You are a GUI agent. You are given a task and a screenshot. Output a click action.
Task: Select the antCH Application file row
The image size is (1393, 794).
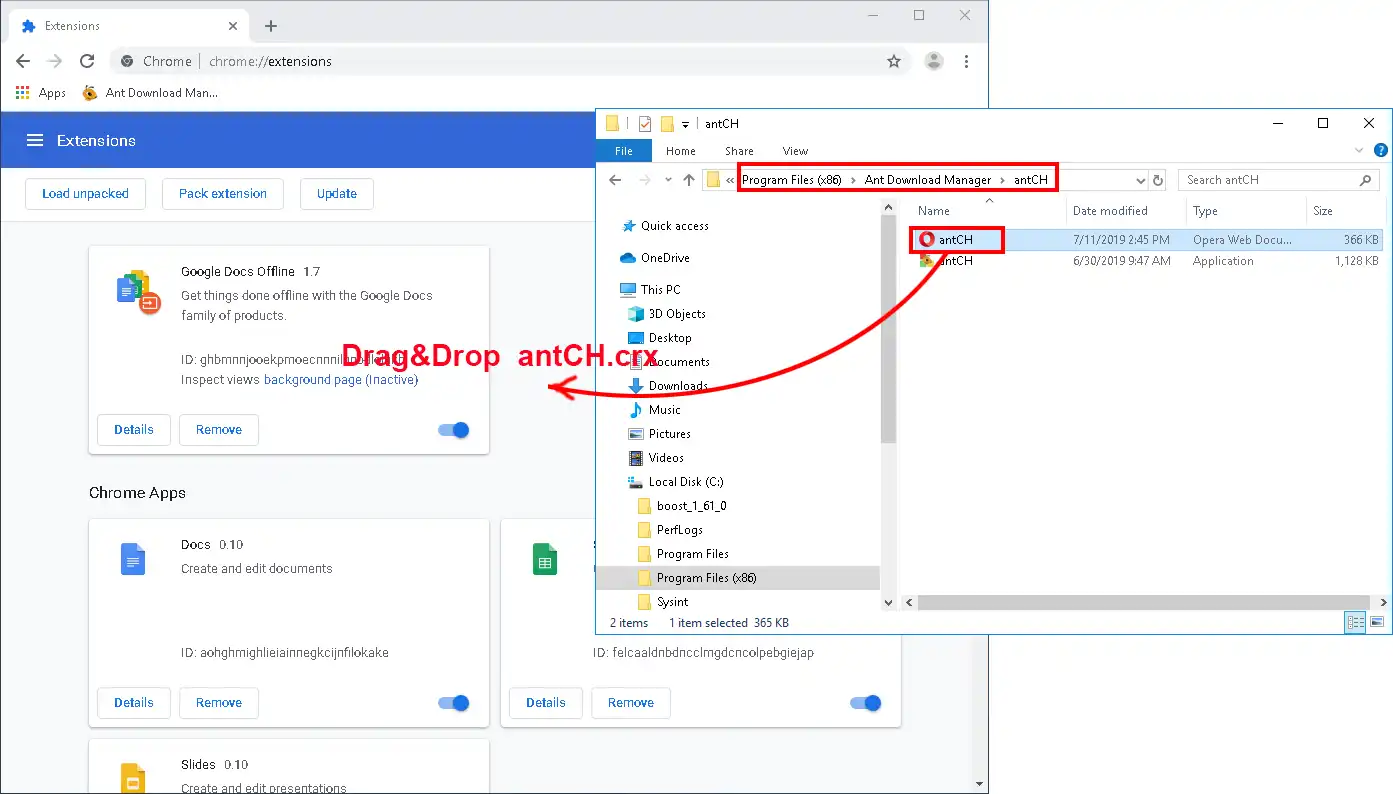point(1147,261)
